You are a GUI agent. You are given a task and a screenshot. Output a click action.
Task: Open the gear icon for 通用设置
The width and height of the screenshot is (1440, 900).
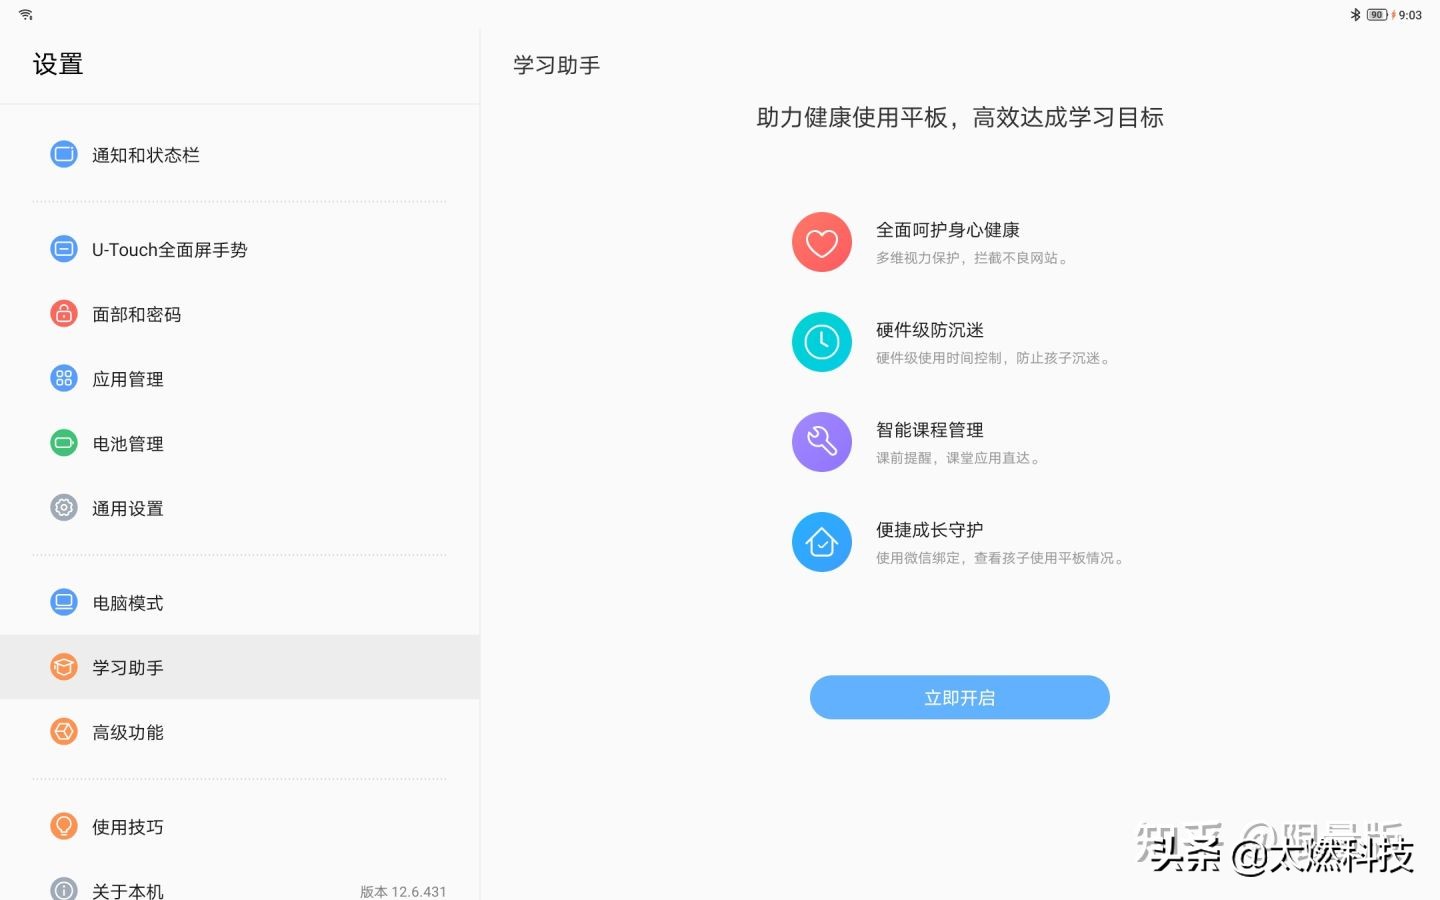click(63, 507)
